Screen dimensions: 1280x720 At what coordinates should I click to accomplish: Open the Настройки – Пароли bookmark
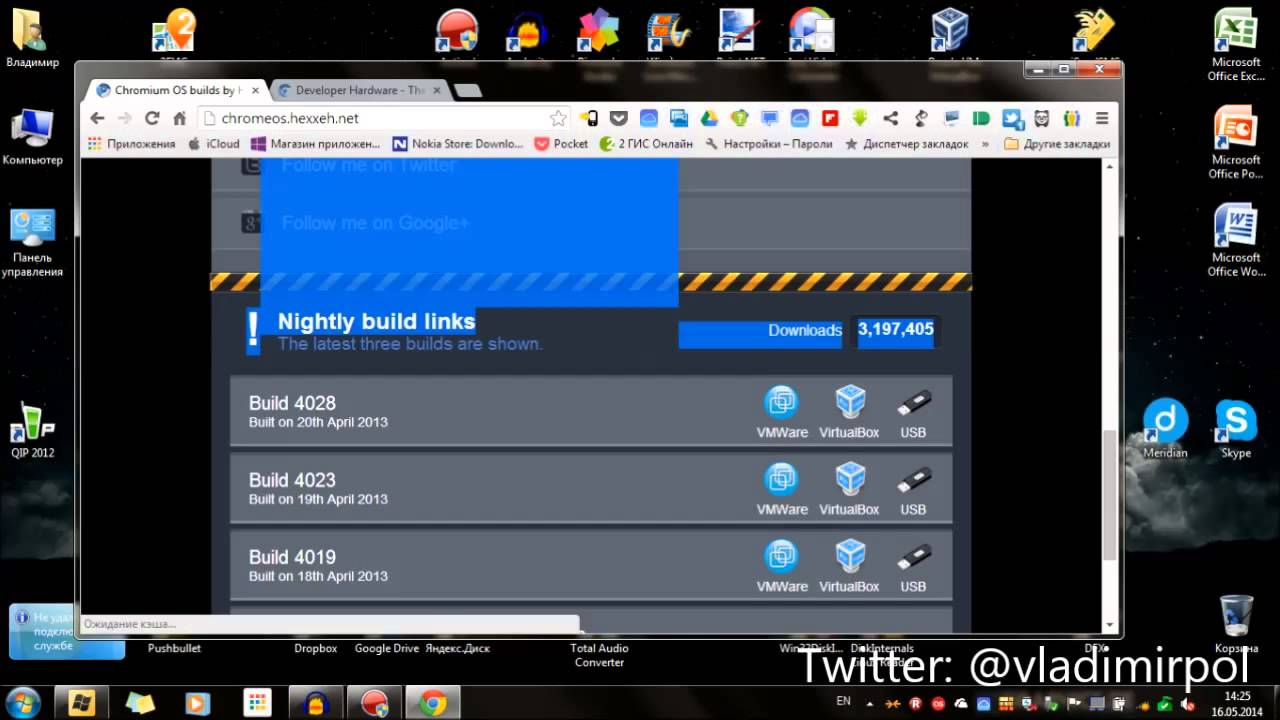pyautogui.click(x=769, y=144)
